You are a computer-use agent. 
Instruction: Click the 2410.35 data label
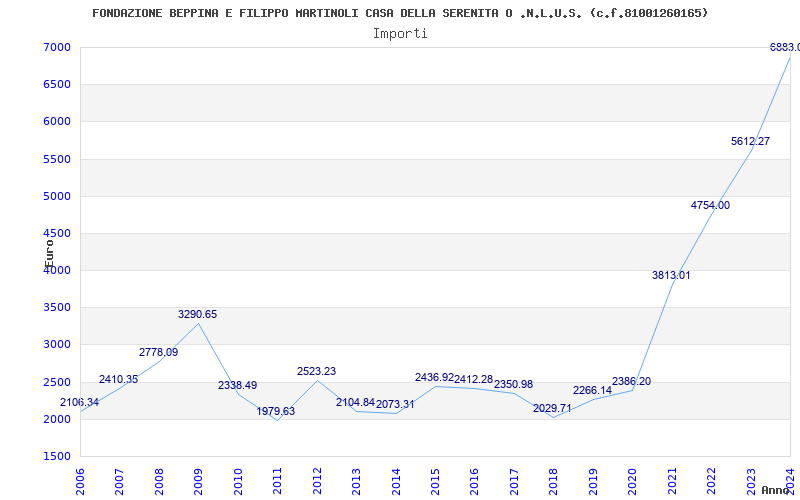tap(118, 379)
